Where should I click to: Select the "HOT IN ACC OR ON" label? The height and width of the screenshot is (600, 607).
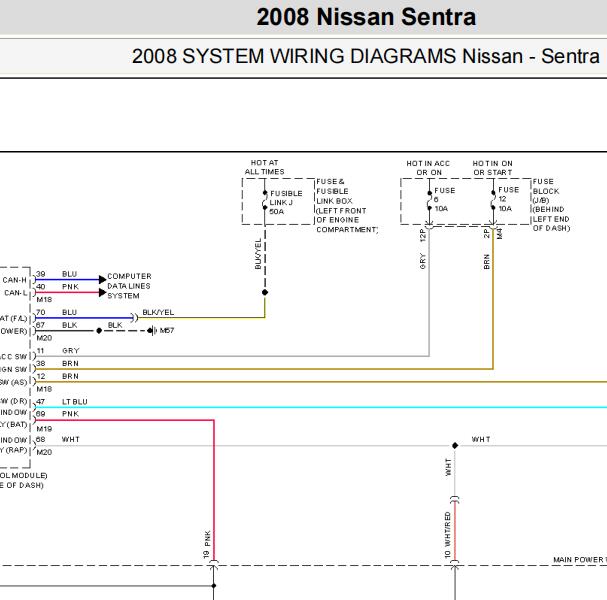[x=428, y=168]
